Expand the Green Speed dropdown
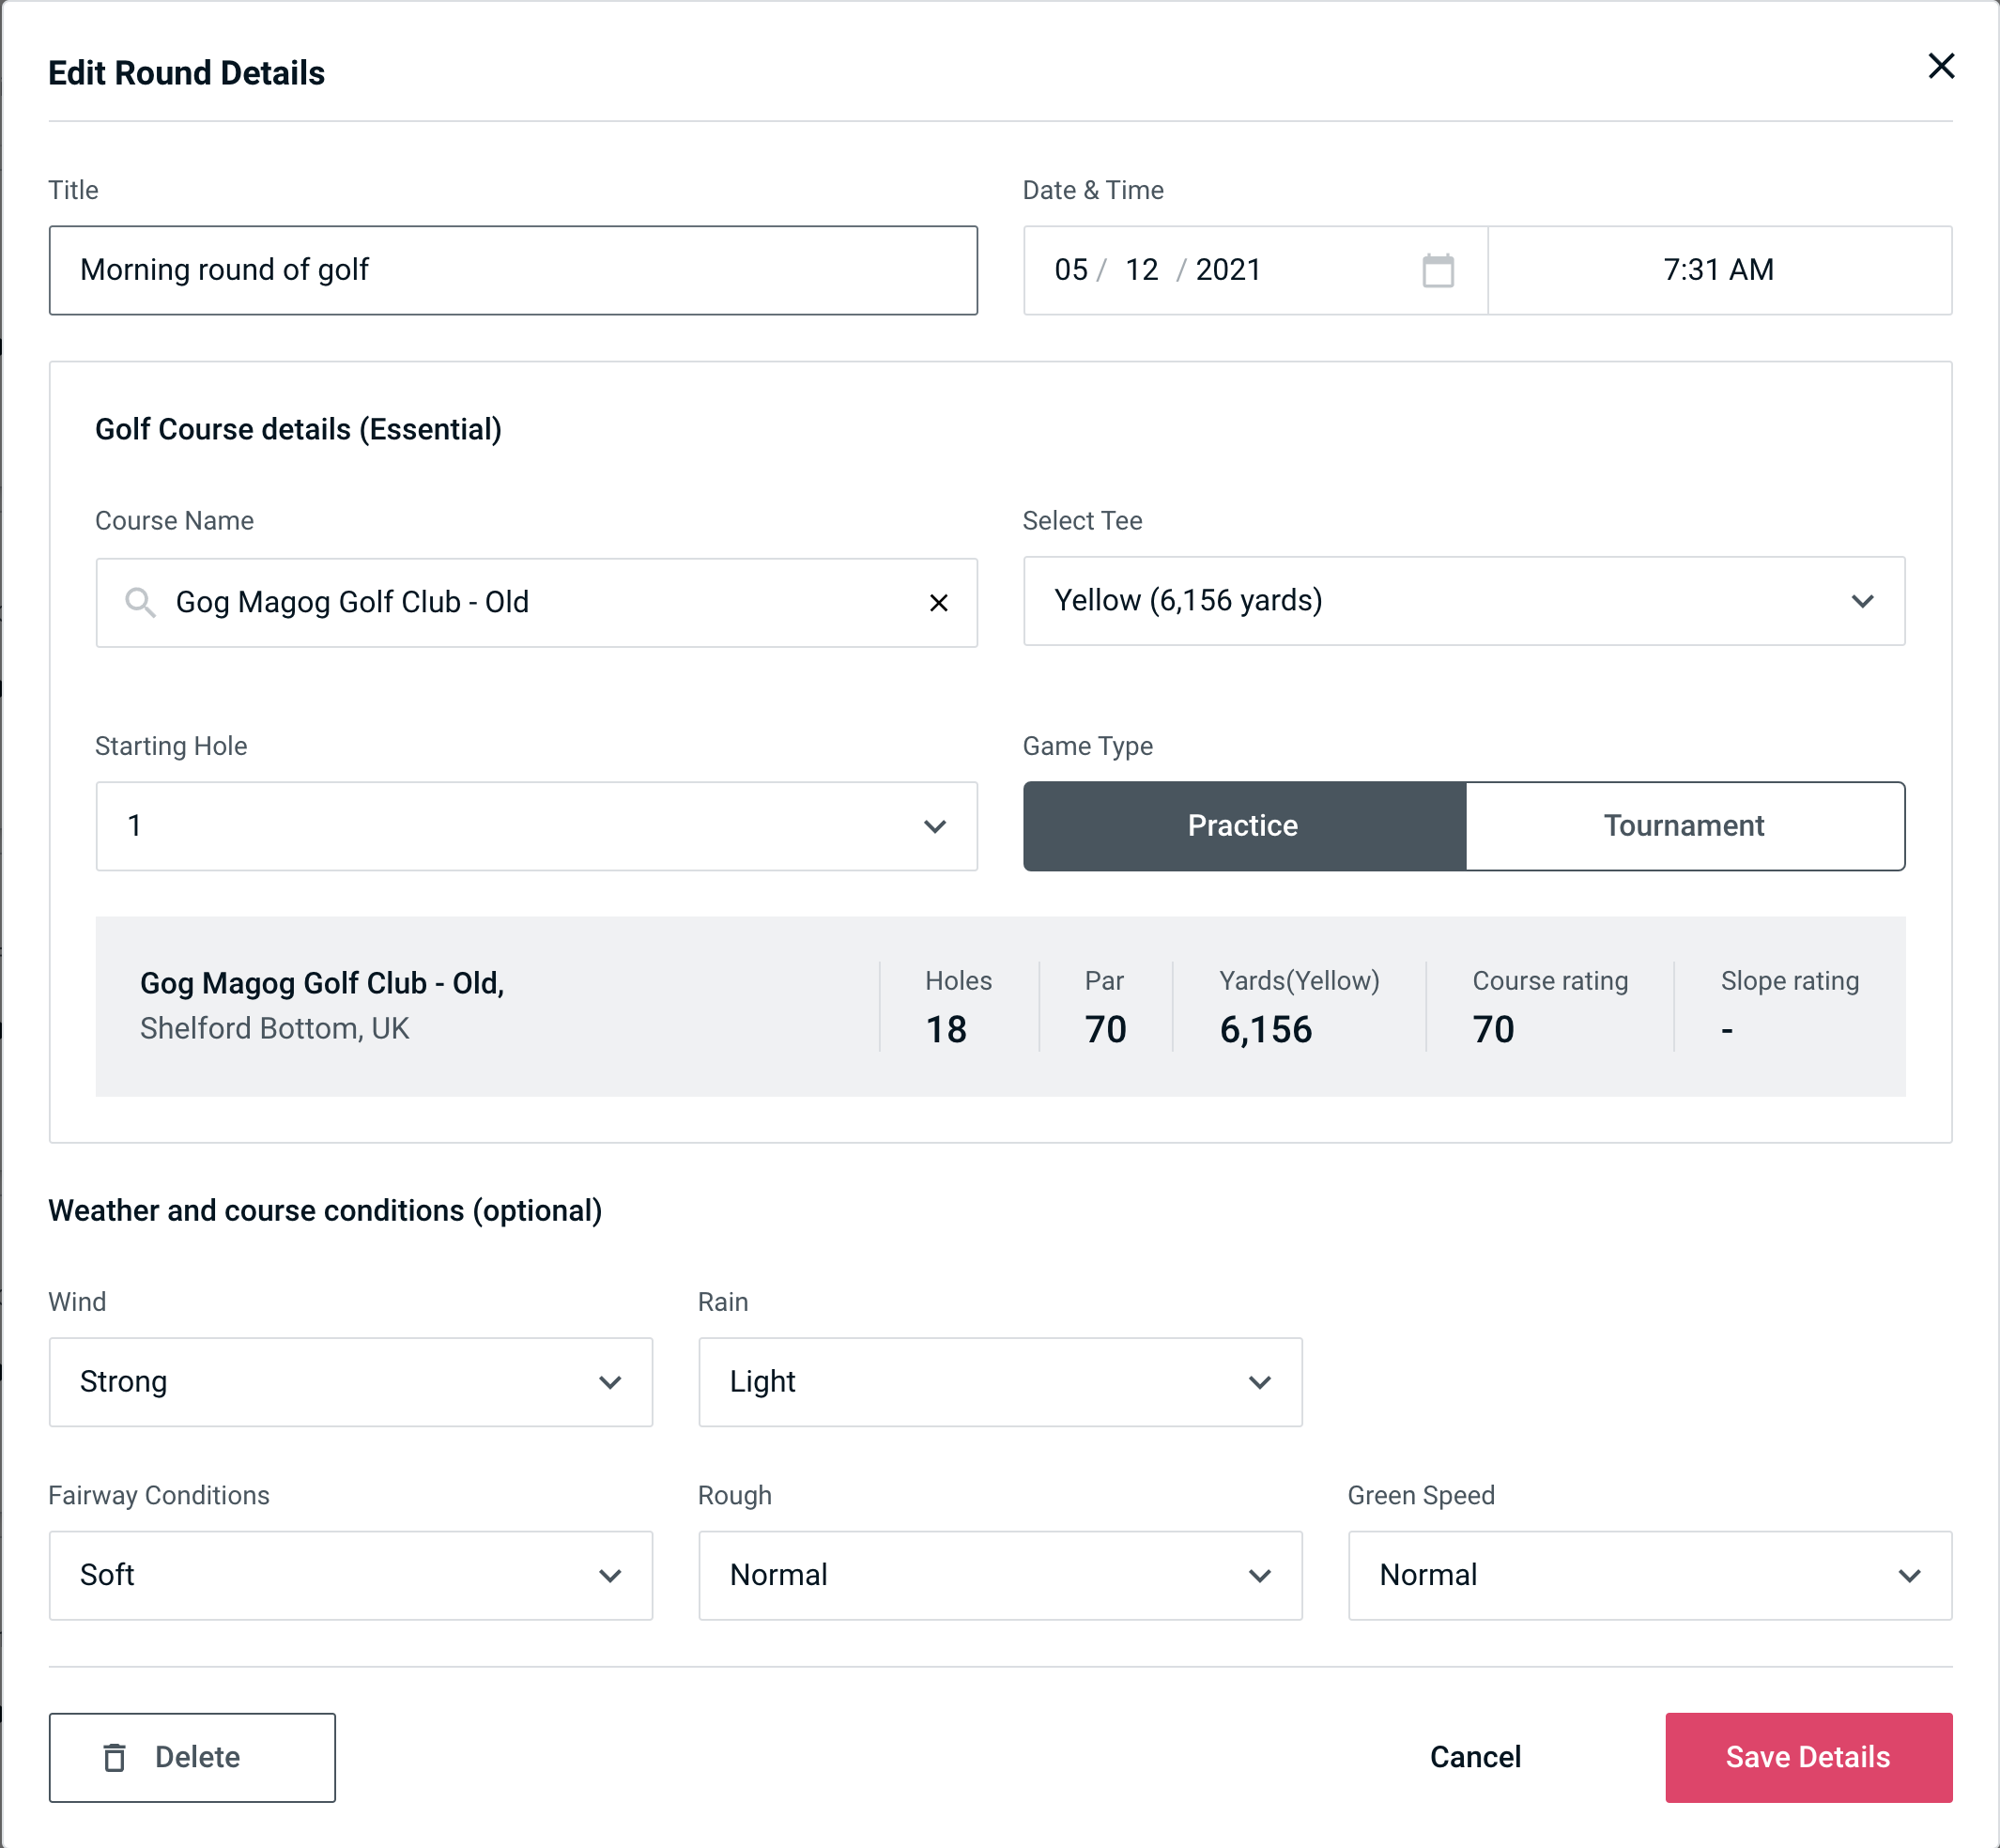2000x1848 pixels. click(x=1648, y=1577)
